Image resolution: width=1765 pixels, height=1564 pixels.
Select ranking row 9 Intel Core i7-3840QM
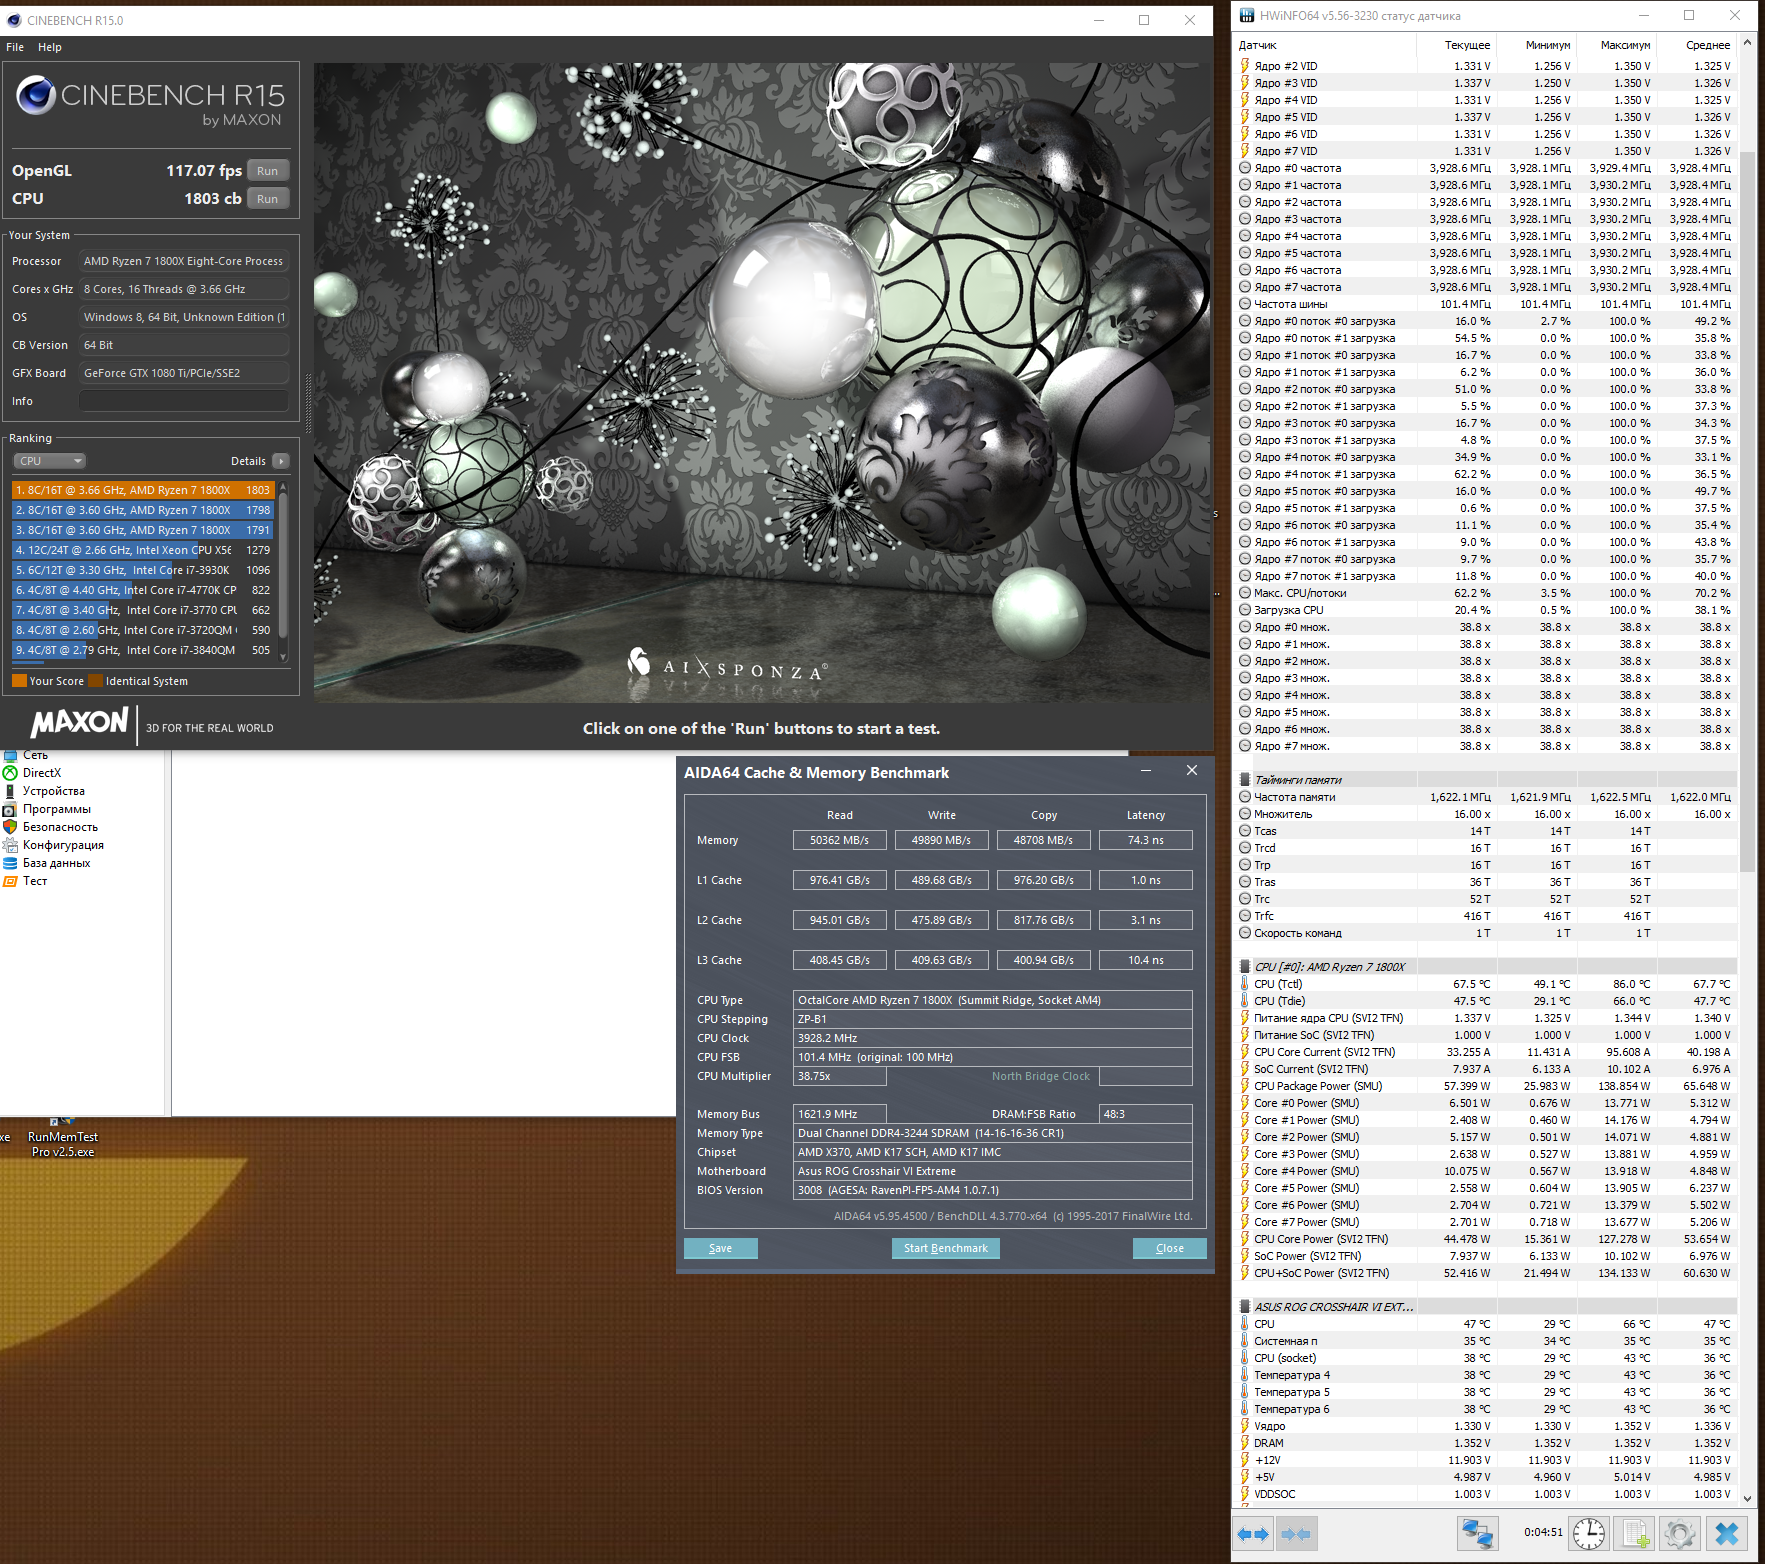(143, 650)
